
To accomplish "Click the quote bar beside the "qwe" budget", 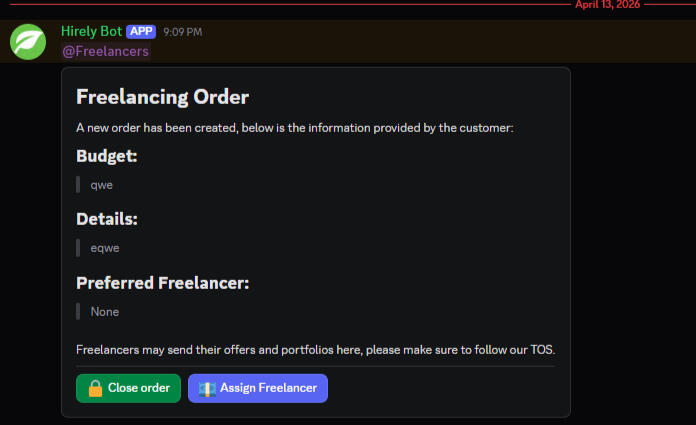I will click(78, 185).
